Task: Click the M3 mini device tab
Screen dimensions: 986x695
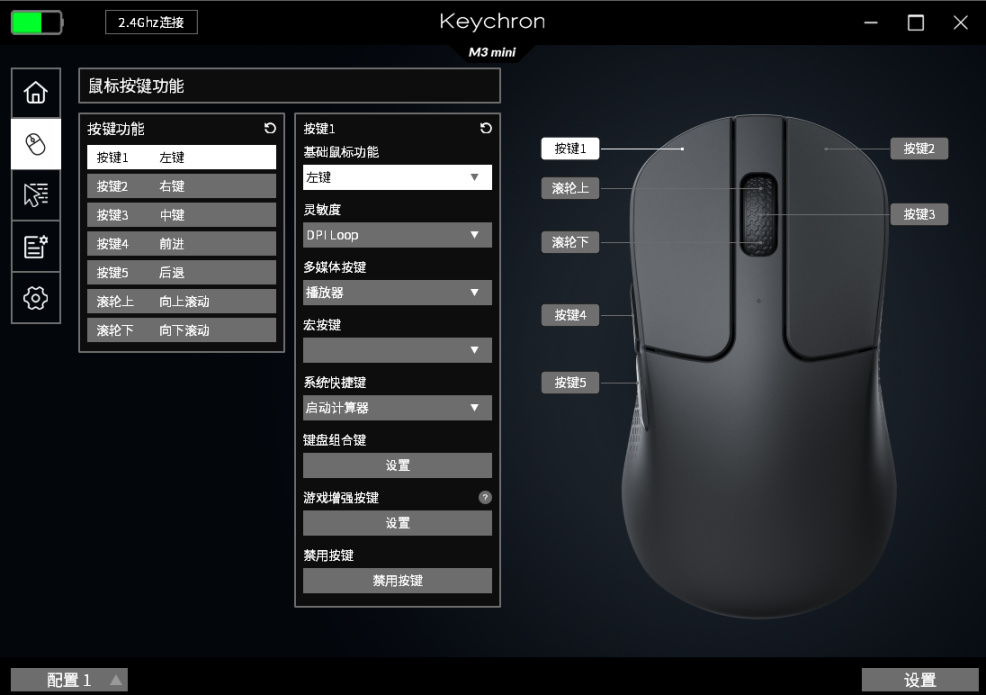Action: [x=492, y=52]
